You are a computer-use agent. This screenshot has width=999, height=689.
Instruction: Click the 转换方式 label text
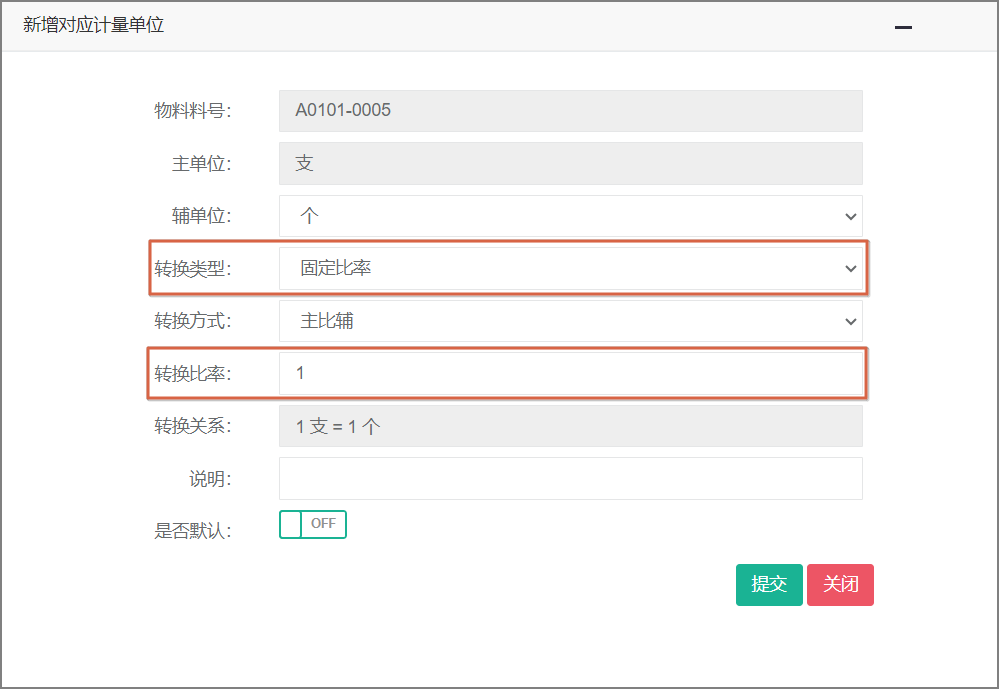[x=192, y=321]
